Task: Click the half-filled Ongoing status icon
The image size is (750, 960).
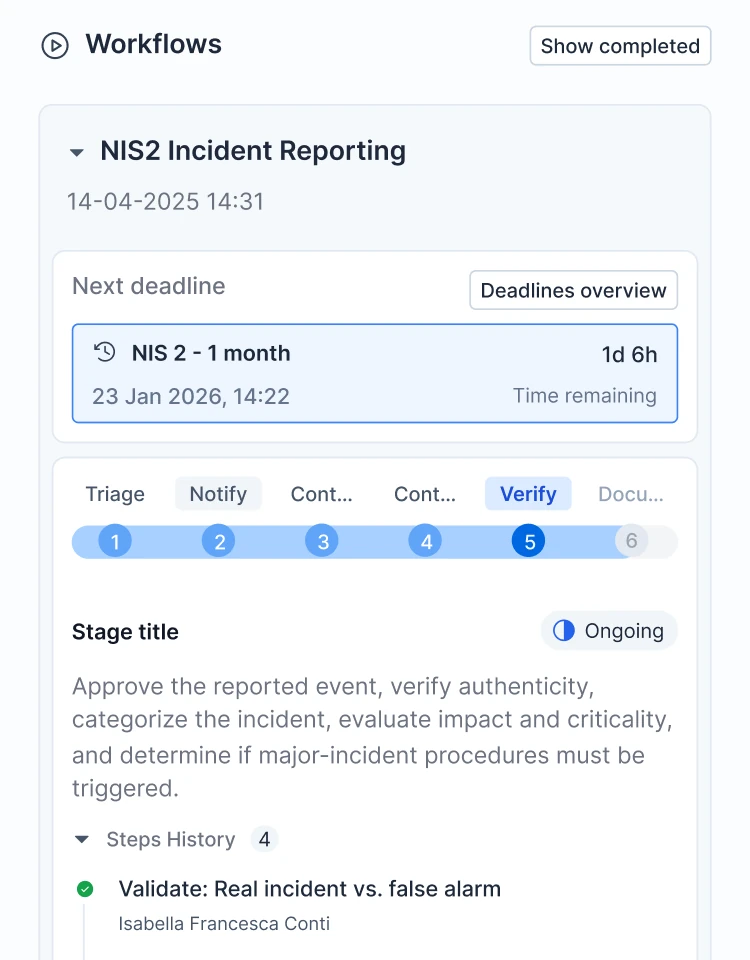Action: (x=563, y=631)
